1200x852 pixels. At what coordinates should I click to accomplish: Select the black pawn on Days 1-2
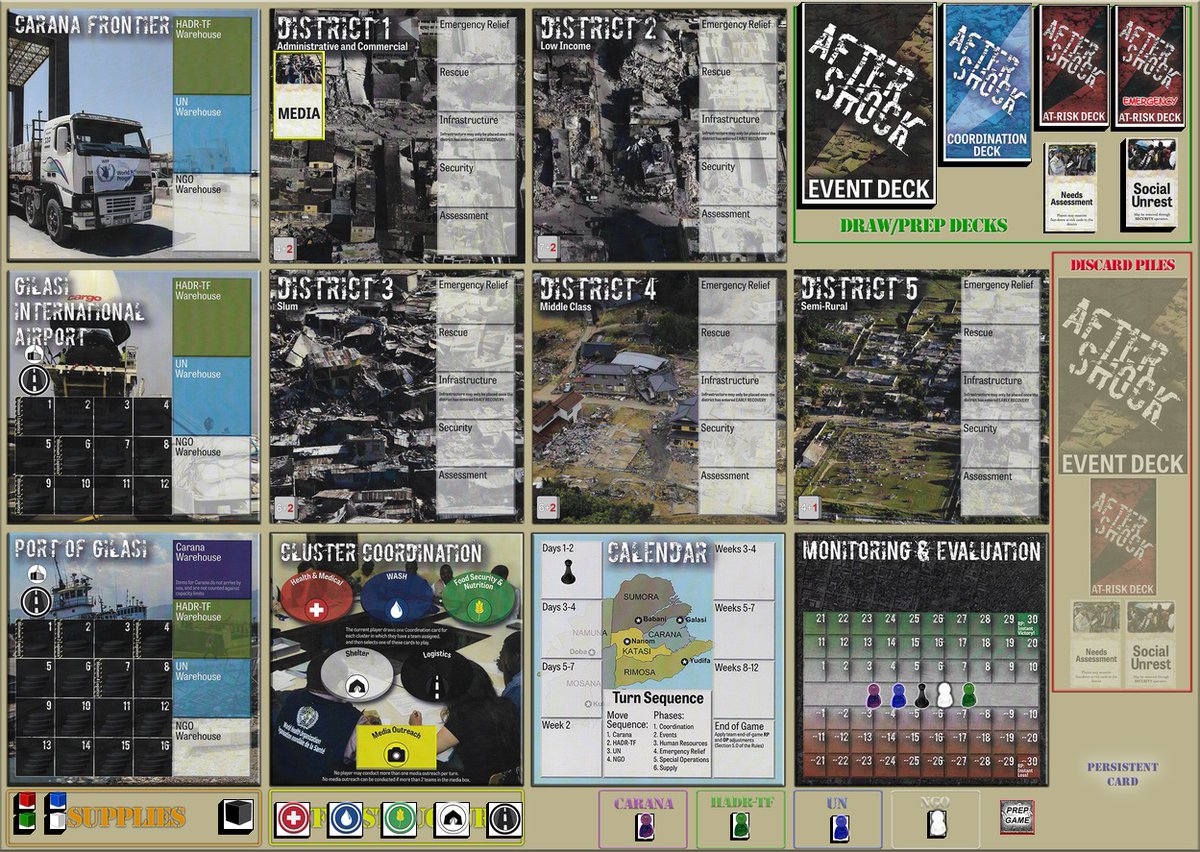(567, 573)
